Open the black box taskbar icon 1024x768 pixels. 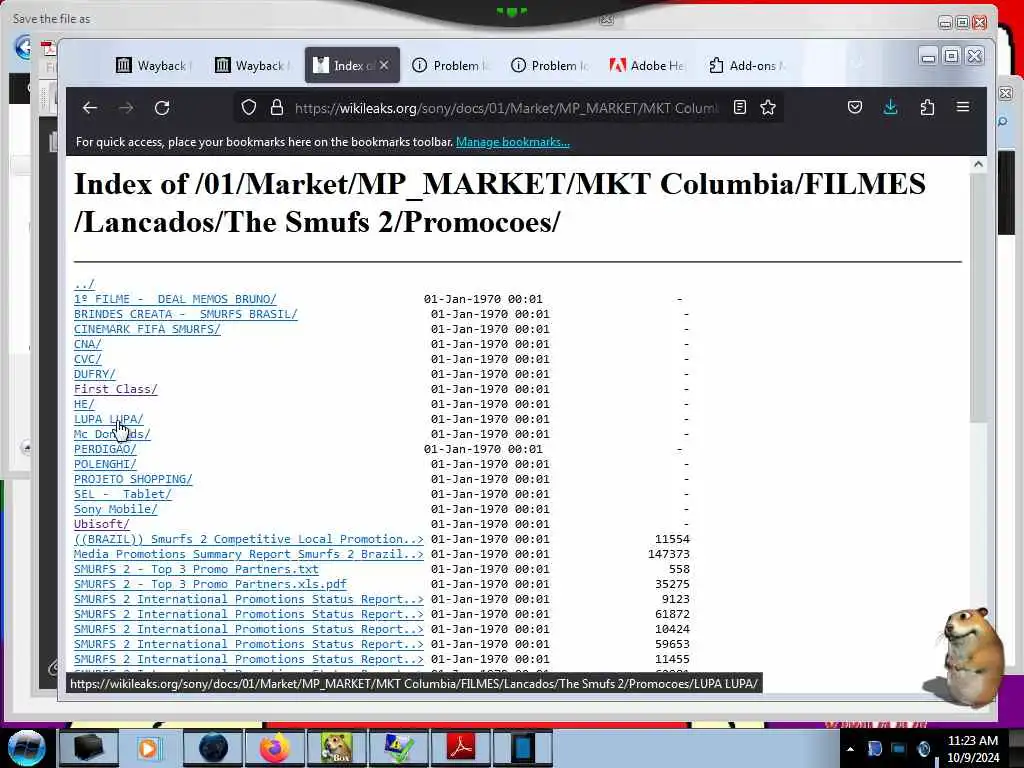coord(89,748)
